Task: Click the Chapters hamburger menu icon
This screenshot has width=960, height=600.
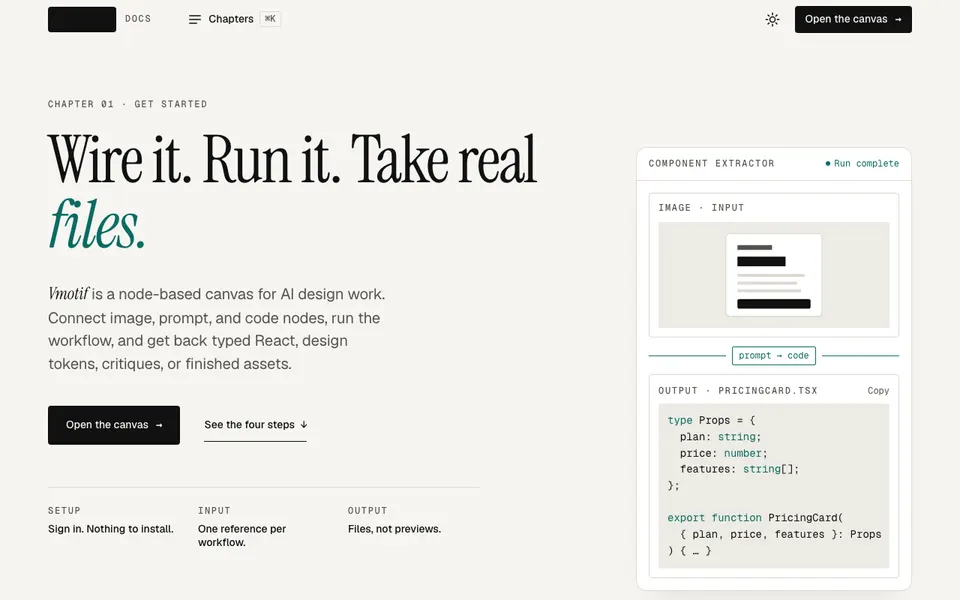Action: [x=195, y=20]
